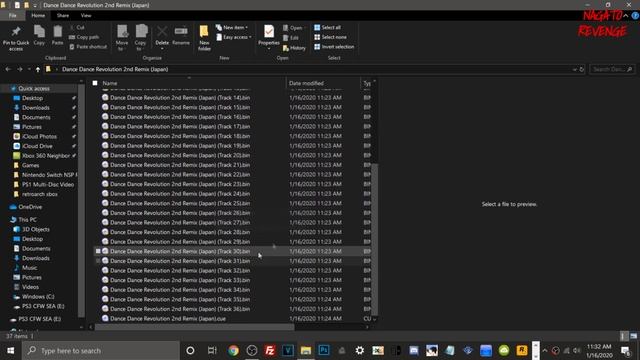Click the file list vertical scrollbar
Image resolution: width=640 pixels, height=360 pixels.
[375, 239]
